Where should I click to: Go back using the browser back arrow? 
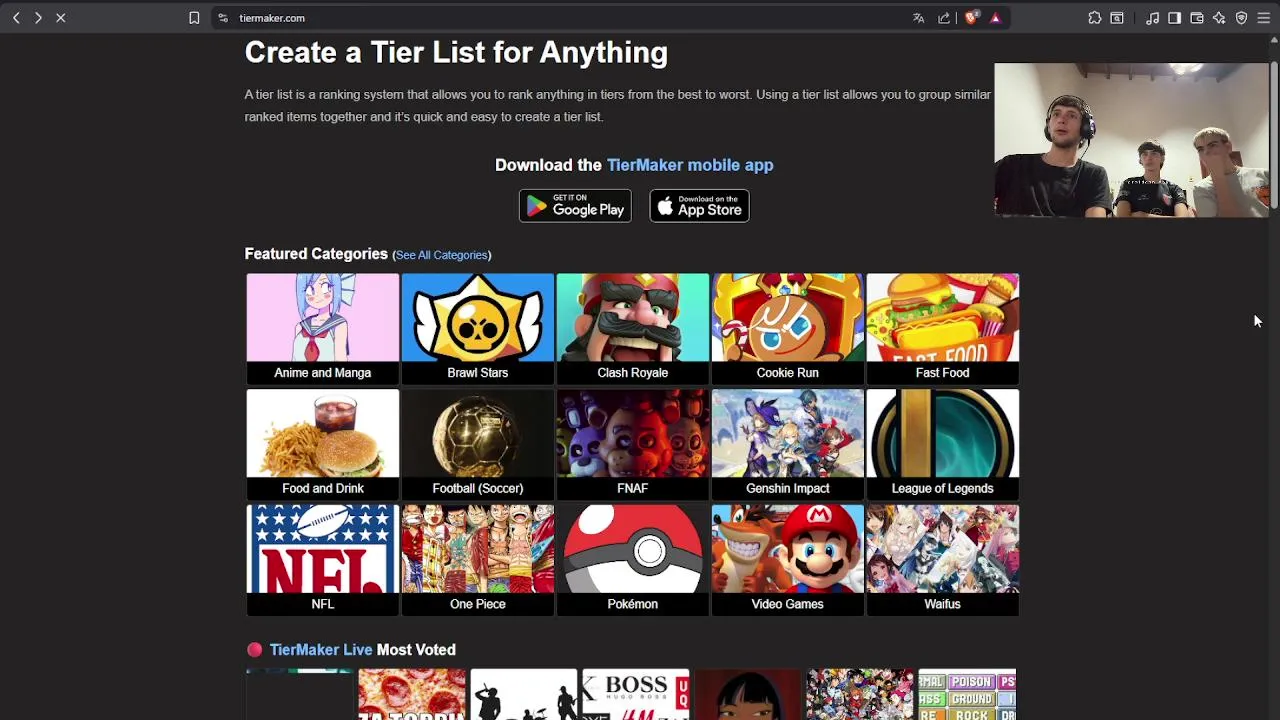point(16,18)
